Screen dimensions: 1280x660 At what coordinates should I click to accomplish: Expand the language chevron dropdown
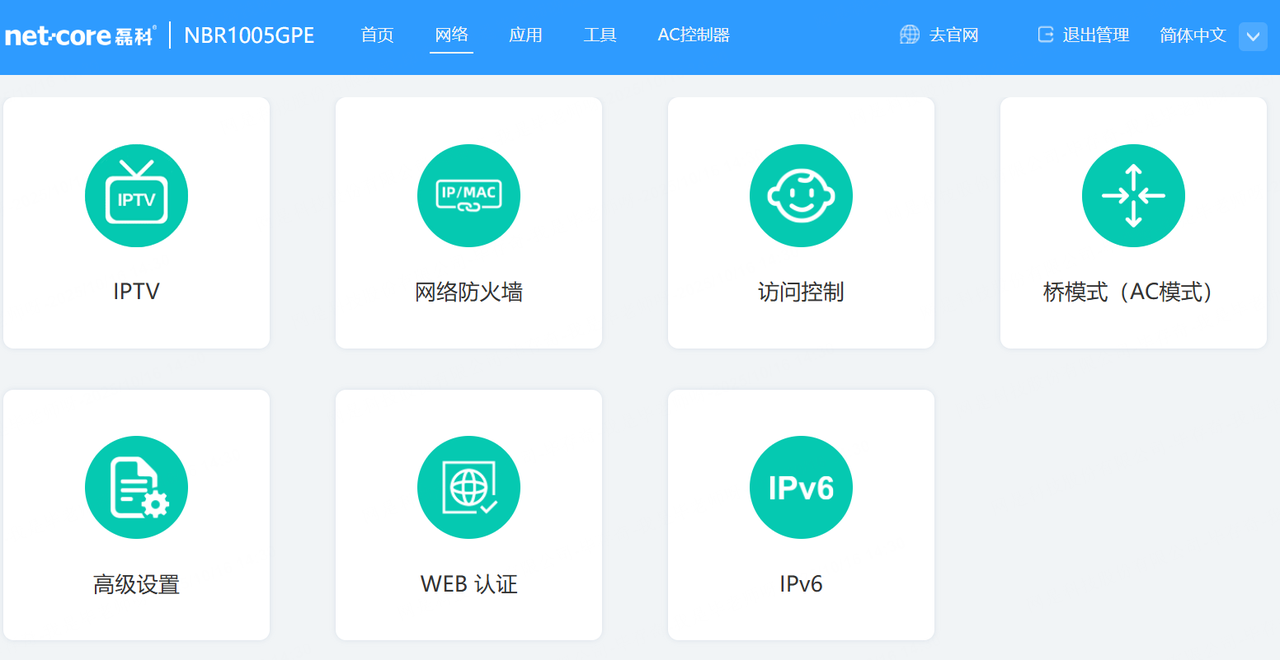[1253, 37]
